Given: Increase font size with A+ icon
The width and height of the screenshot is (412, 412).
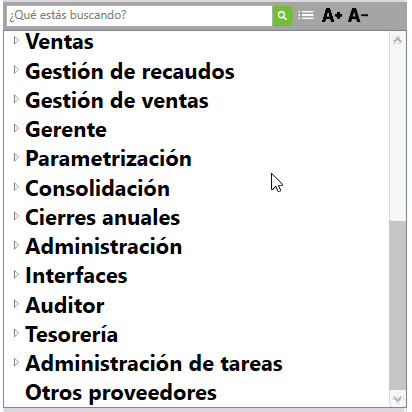Looking at the screenshot, I should pos(332,16).
